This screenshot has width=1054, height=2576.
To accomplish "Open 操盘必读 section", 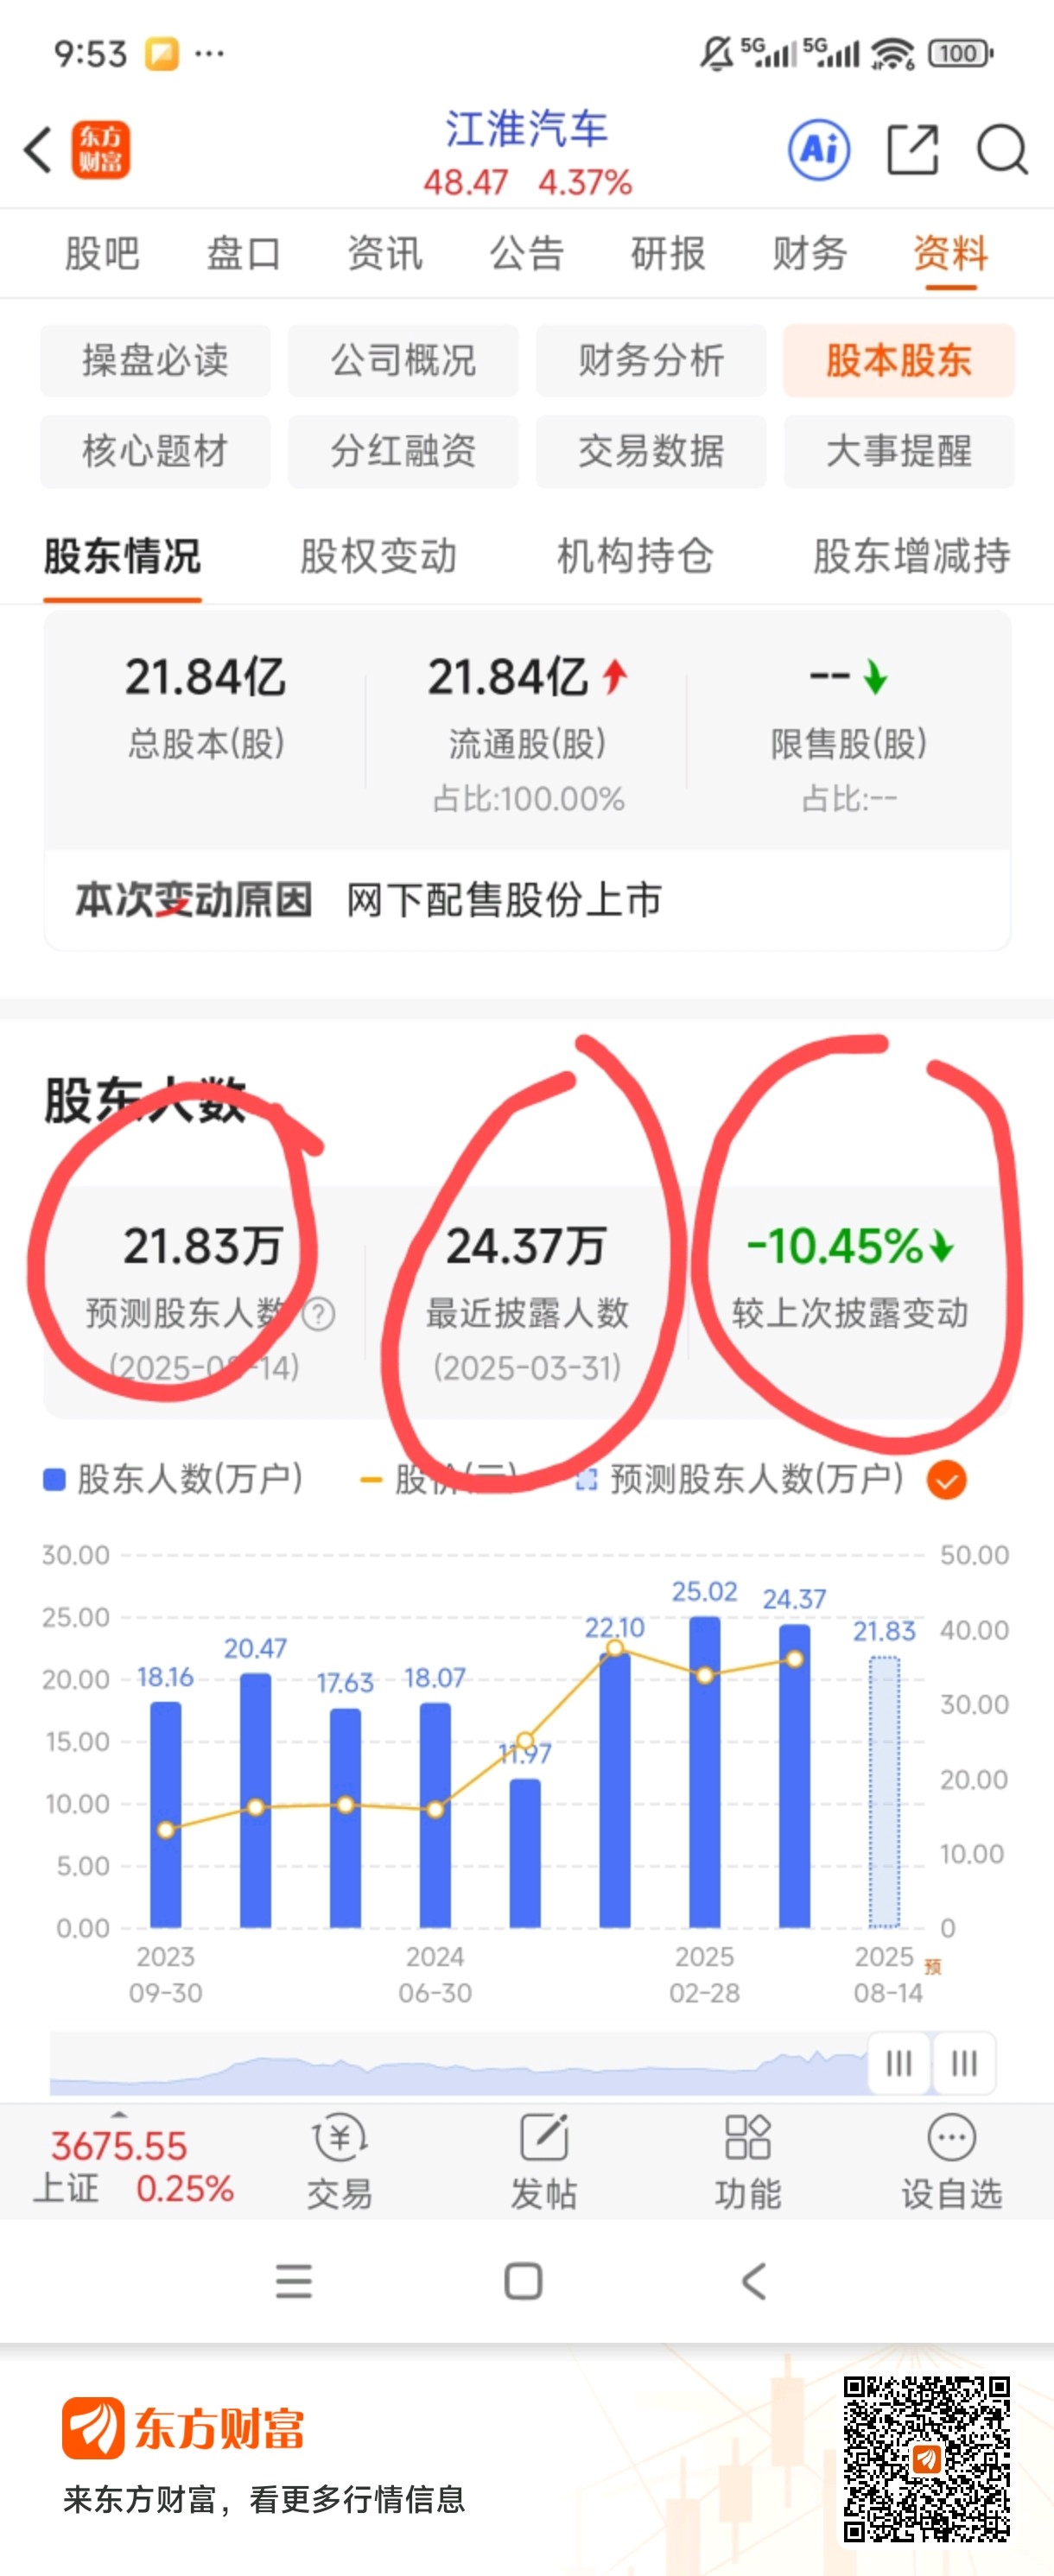I will pos(155,360).
